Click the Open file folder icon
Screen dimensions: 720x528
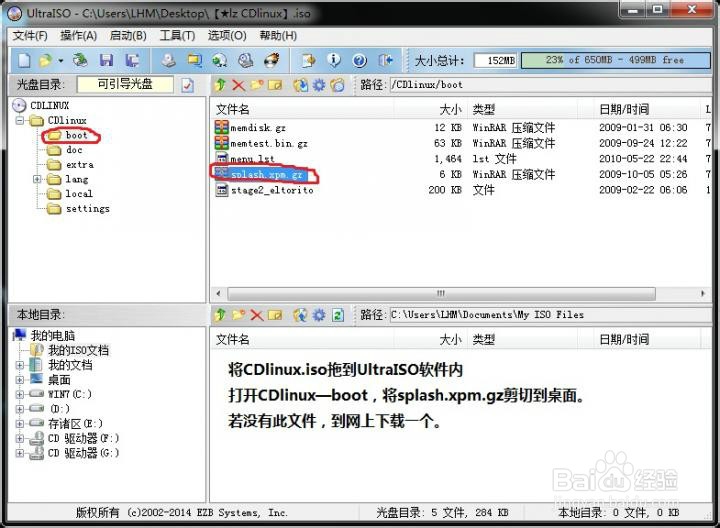[x=46, y=60]
